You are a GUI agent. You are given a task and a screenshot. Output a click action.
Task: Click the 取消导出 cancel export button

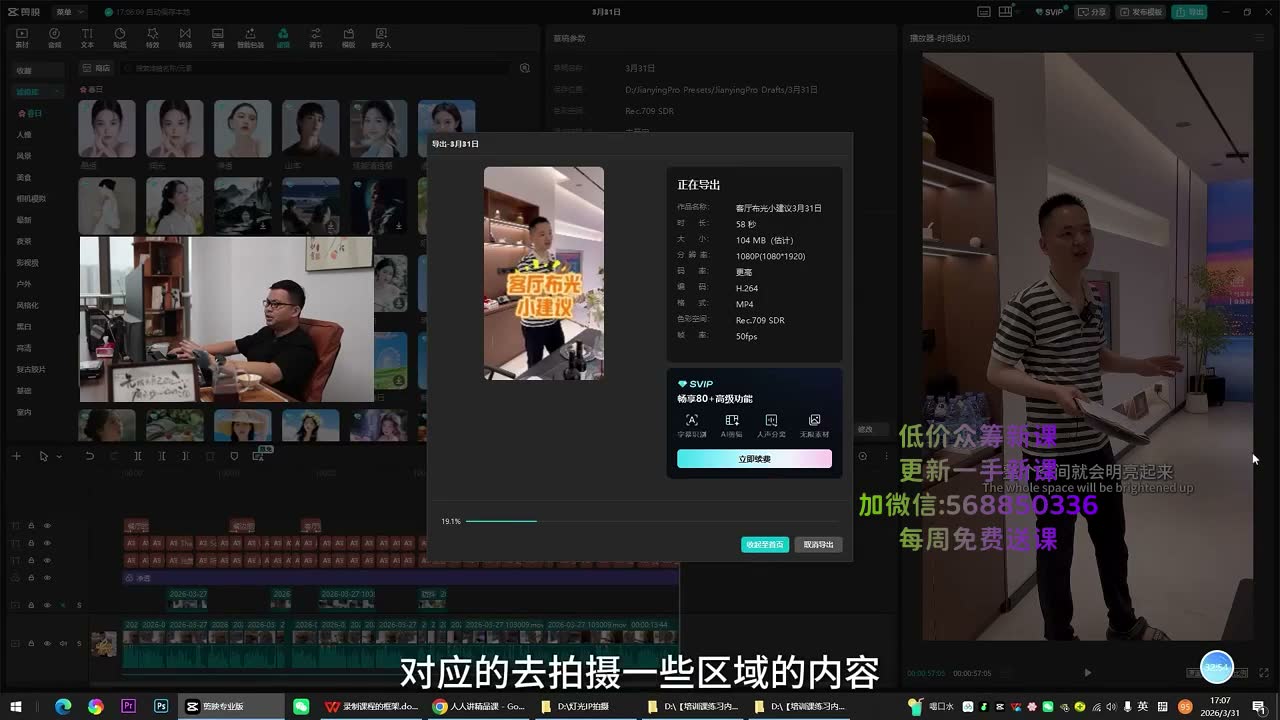[x=819, y=545]
